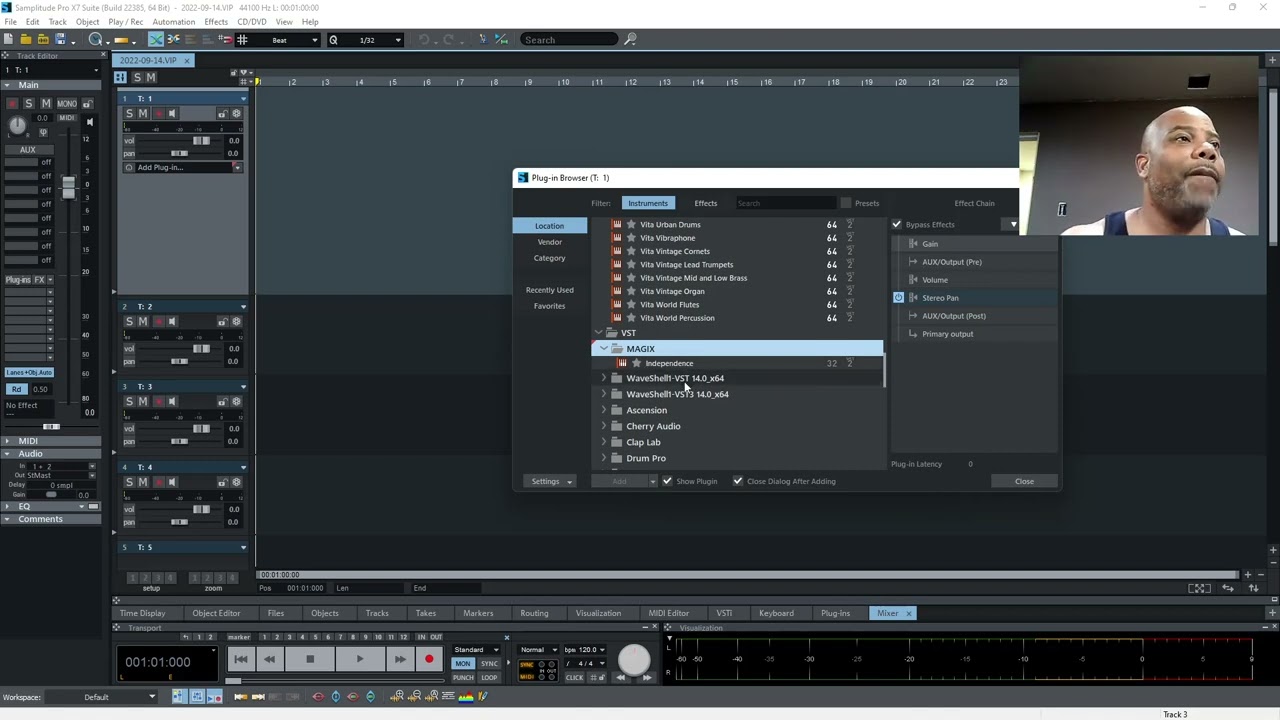1280x720 pixels.
Task: Open the 1/32 quantize dropdown
Action: 397,40
